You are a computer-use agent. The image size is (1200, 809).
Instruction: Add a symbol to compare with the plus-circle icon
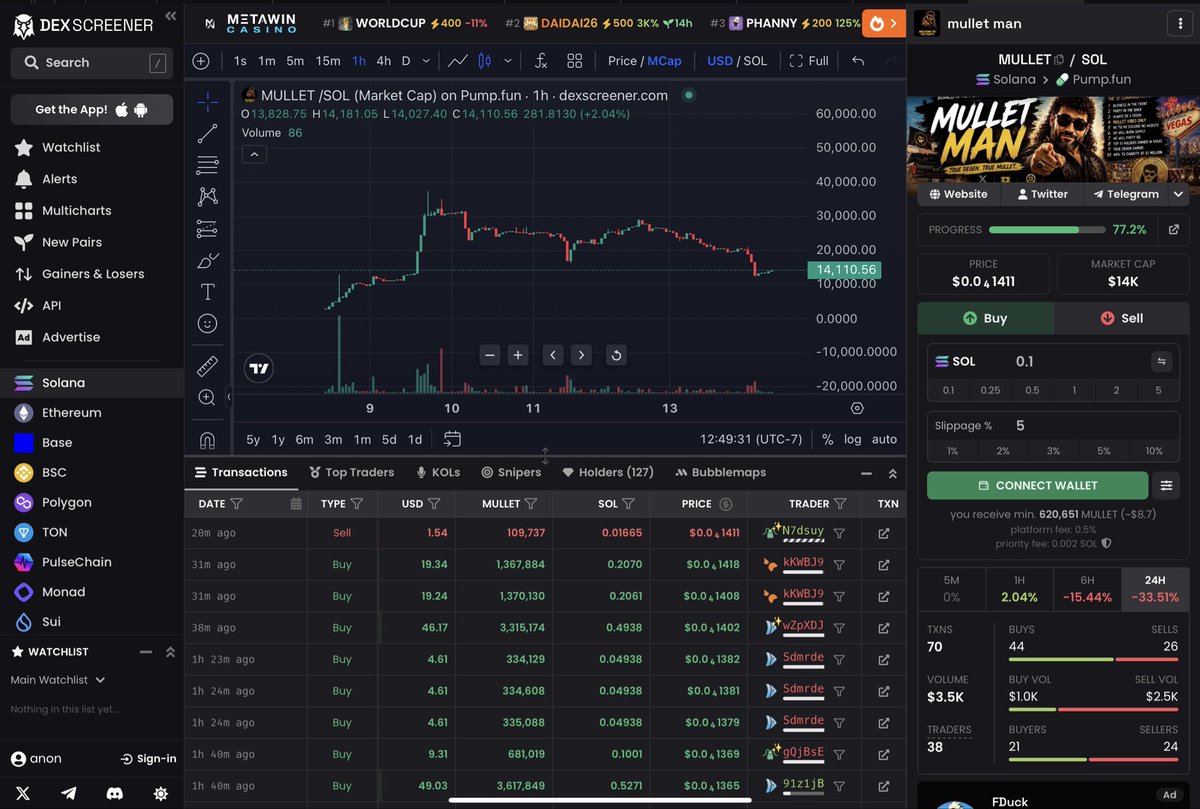201,61
